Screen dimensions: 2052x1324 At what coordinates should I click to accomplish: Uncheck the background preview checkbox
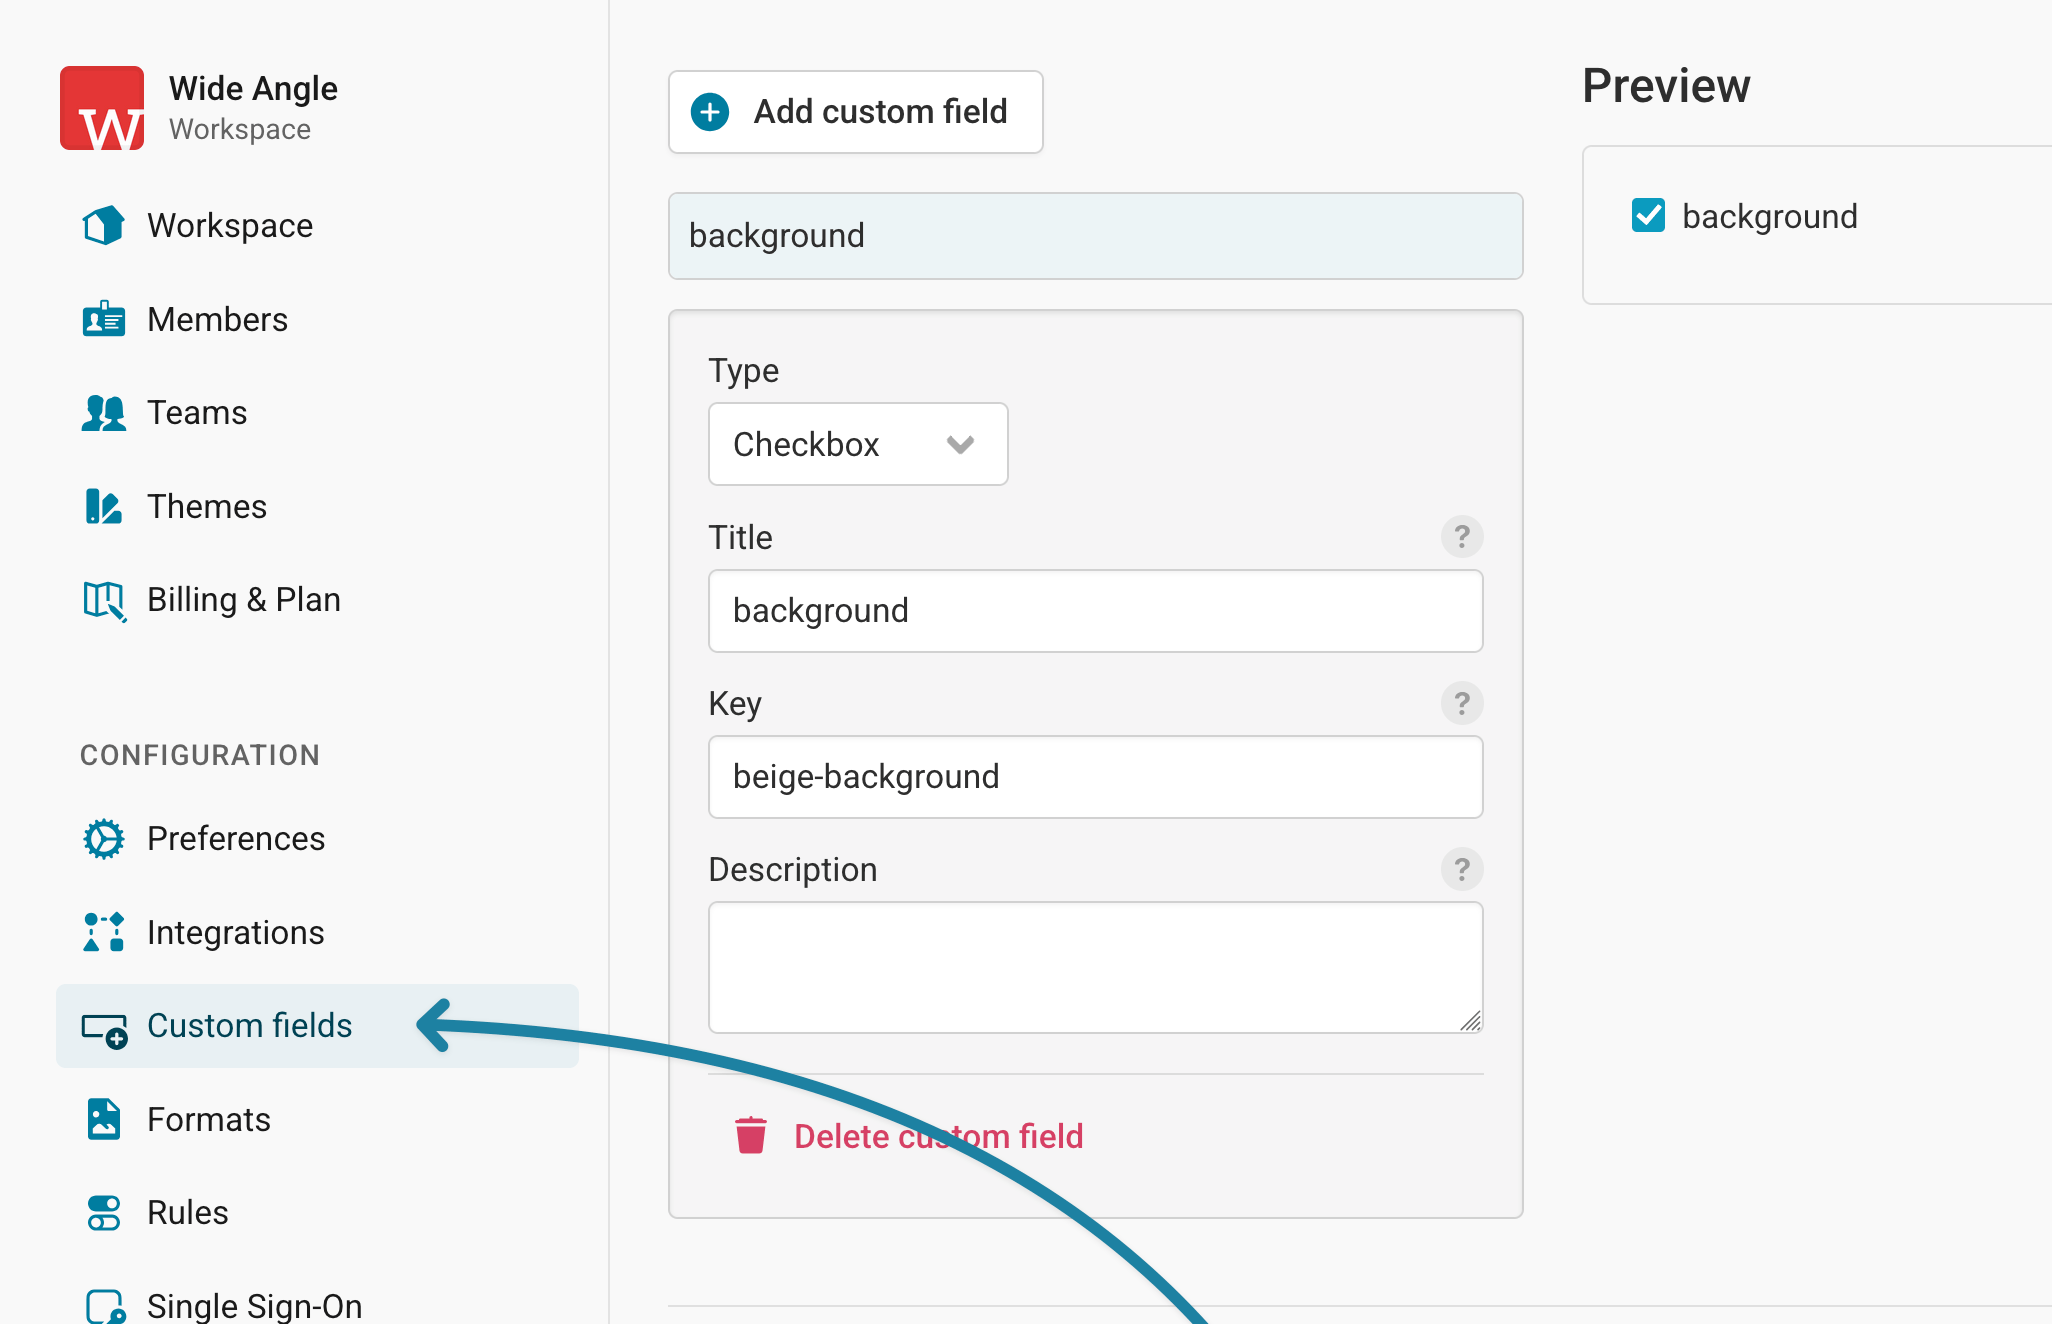(1649, 216)
